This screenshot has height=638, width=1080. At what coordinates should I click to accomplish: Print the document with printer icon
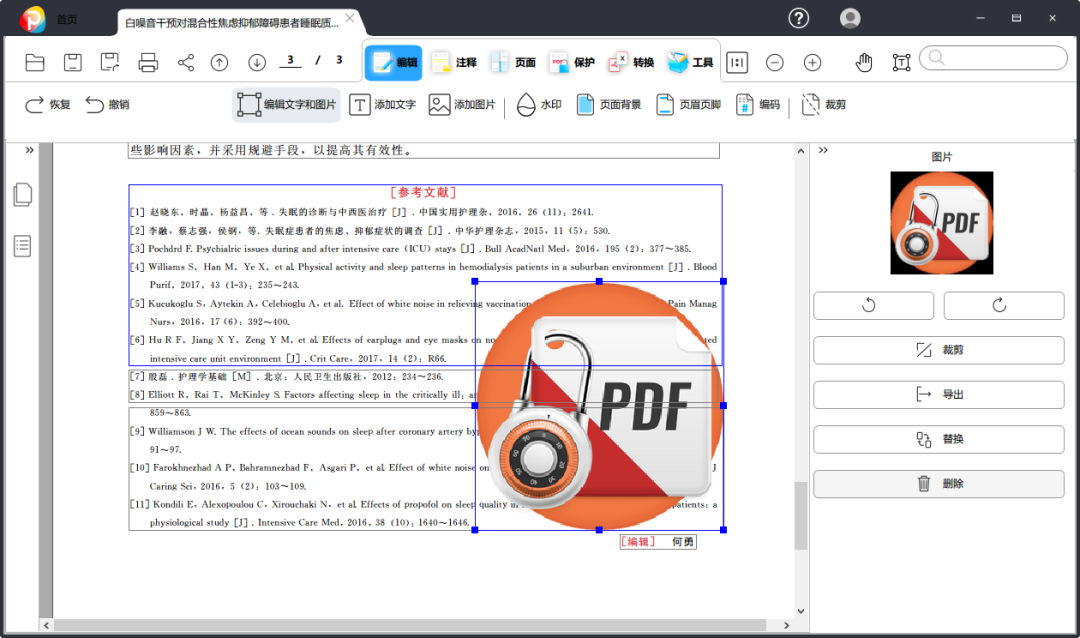(x=148, y=63)
